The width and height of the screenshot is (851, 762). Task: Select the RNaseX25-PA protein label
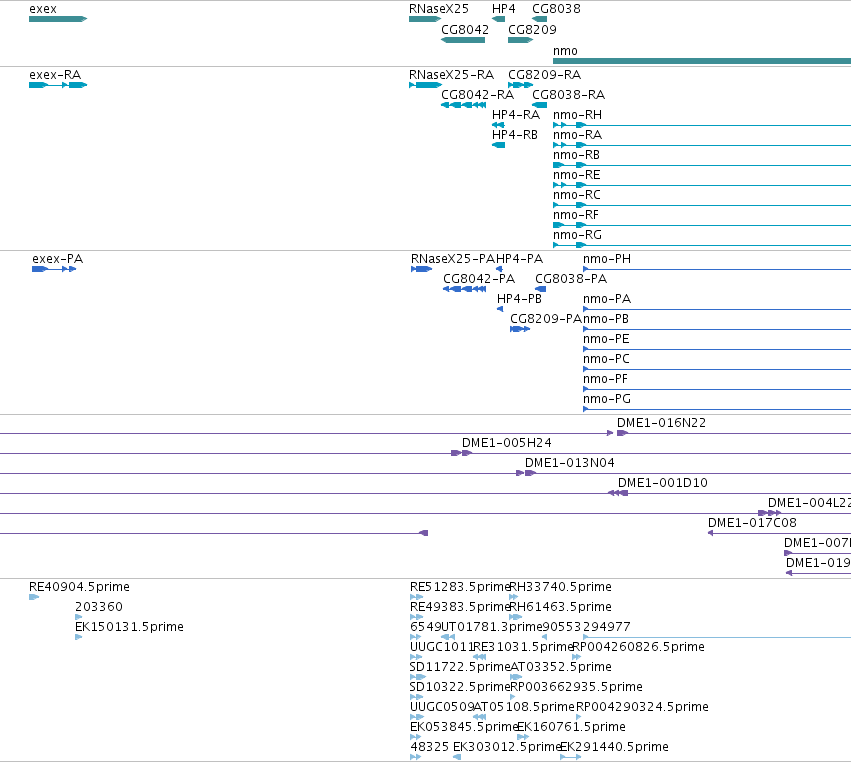[x=453, y=259]
